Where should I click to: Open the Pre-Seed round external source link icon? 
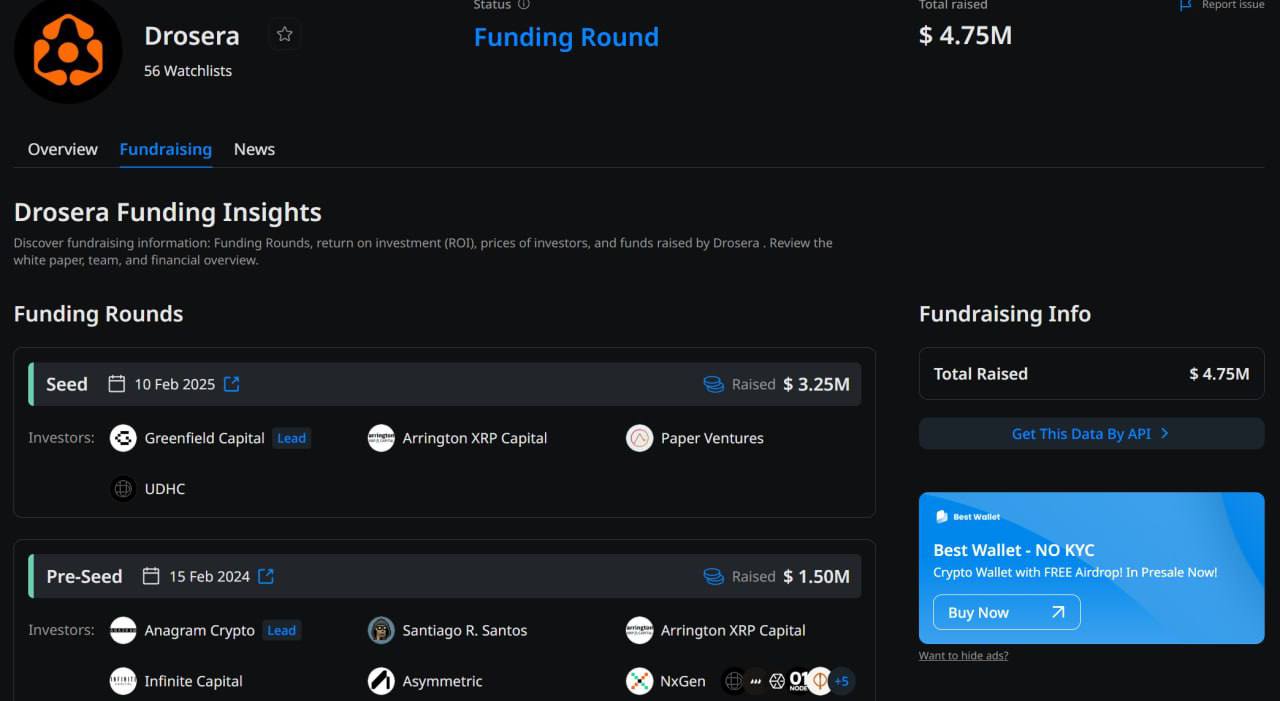coord(266,576)
